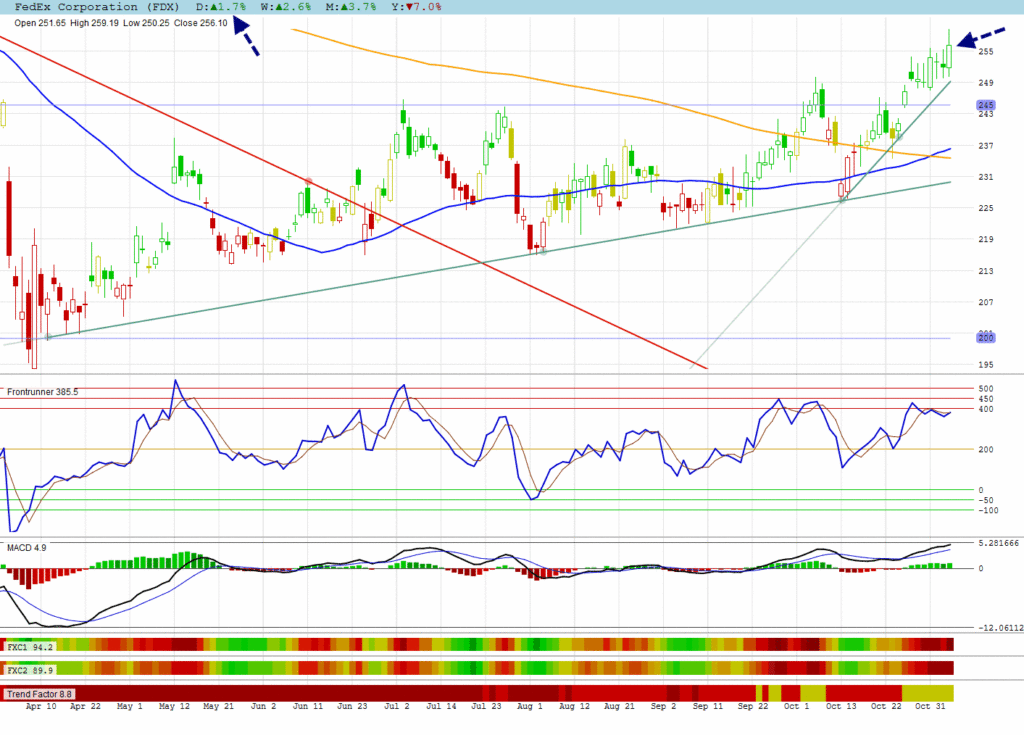The width and height of the screenshot is (1024, 735).
Task: Open the Frontrunner 385.5 indicator label
Action: click(42, 392)
